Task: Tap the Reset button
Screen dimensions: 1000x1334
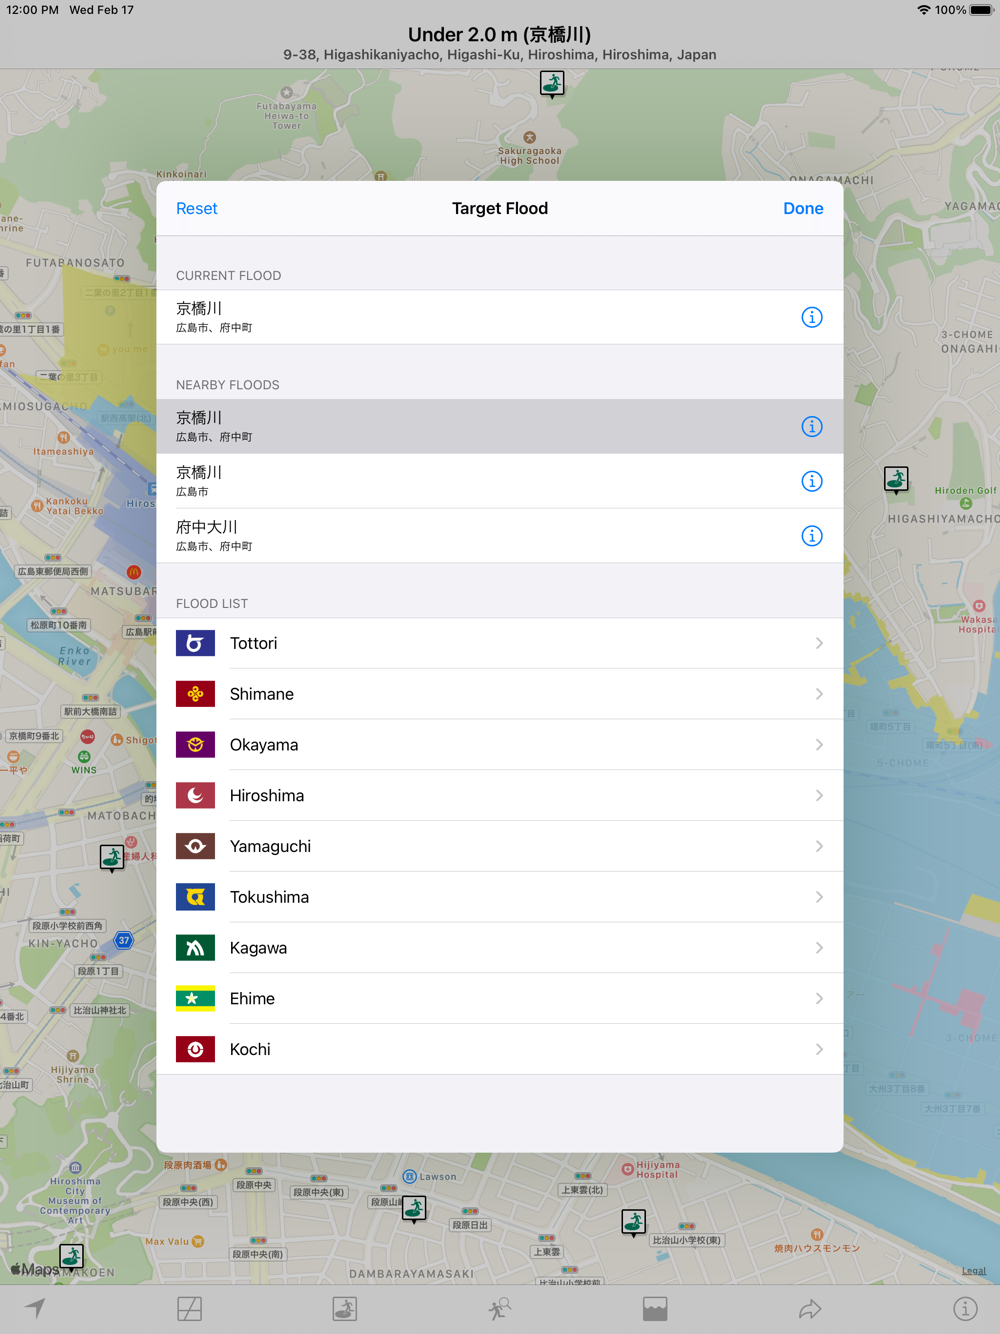Action: point(197,208)
